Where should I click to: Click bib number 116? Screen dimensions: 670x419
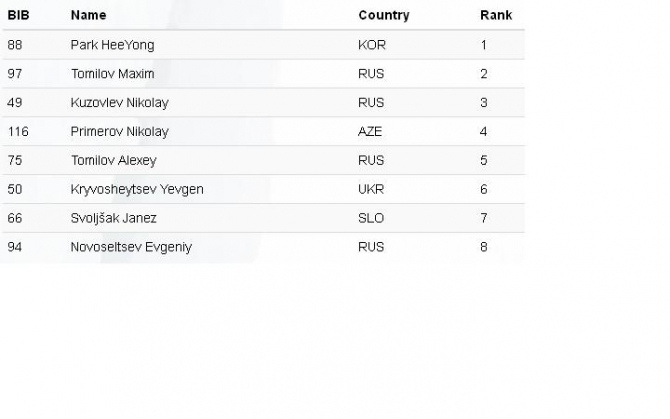coord(17,132)
